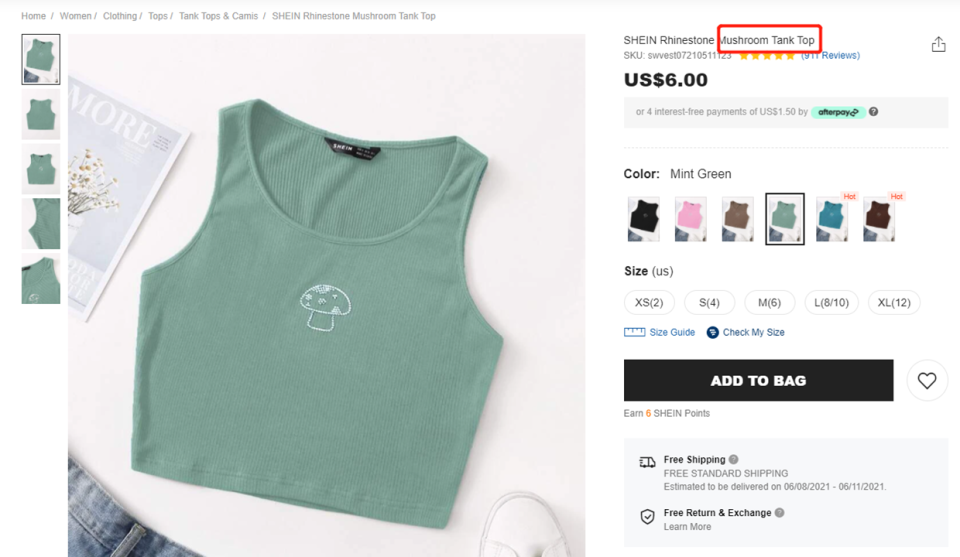Click the Check My Size icon

(713, 332)
